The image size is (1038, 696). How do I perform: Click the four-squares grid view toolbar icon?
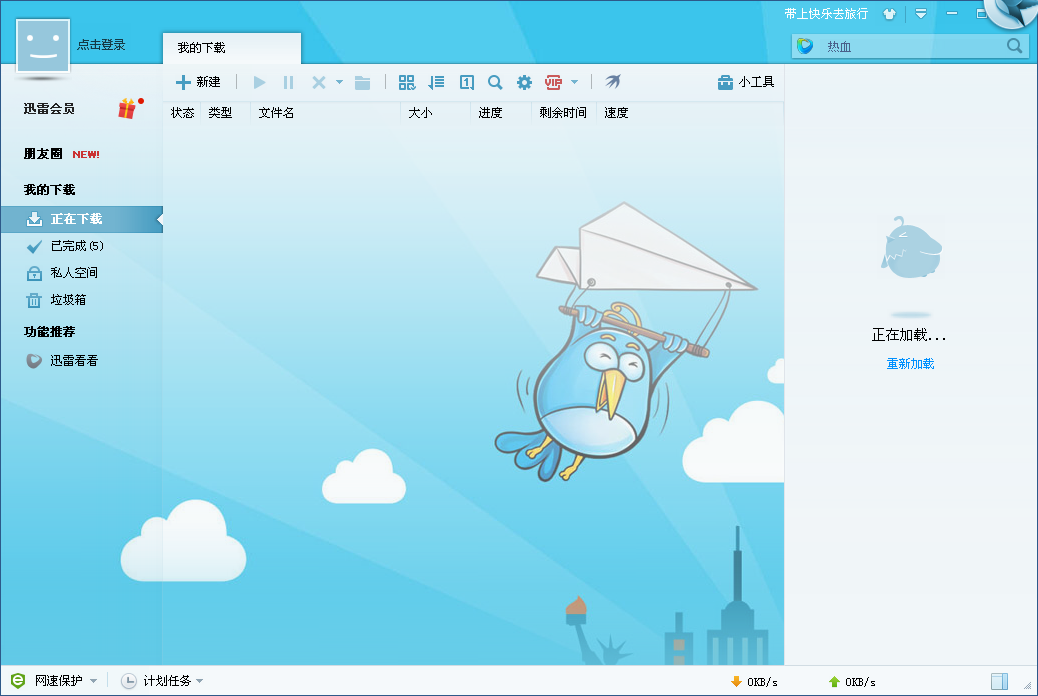[406, 82]
